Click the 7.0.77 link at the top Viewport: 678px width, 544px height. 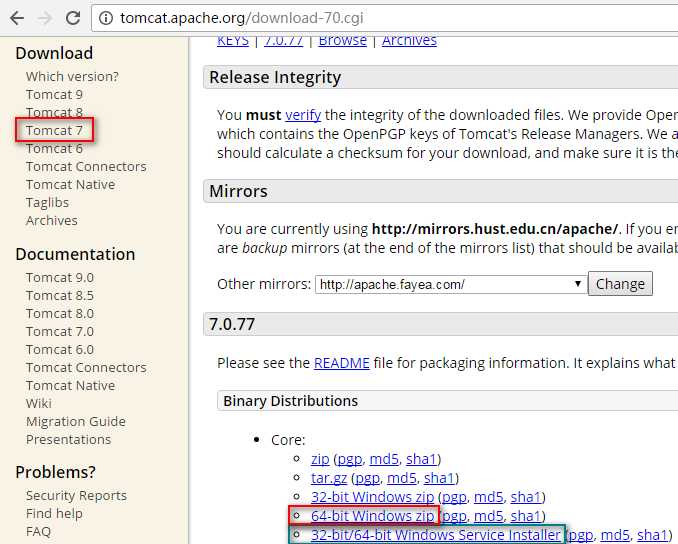[x=284, y=41]
